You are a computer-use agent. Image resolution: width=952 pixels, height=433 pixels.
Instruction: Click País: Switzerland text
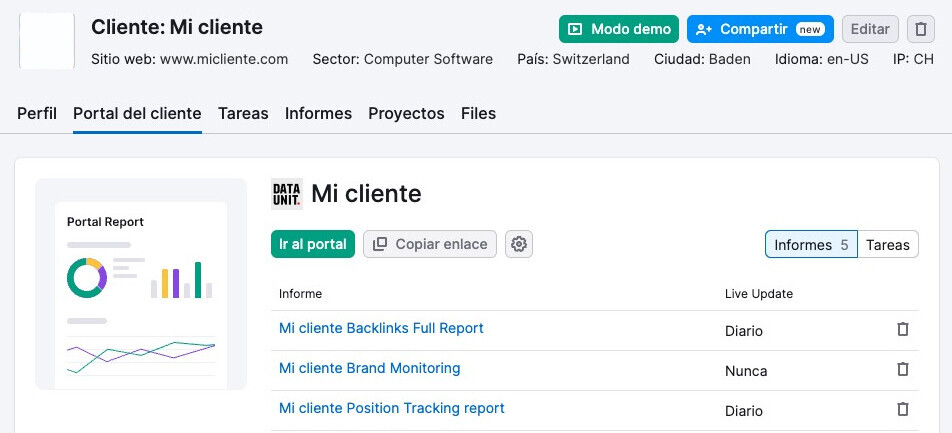pos(573,60)
